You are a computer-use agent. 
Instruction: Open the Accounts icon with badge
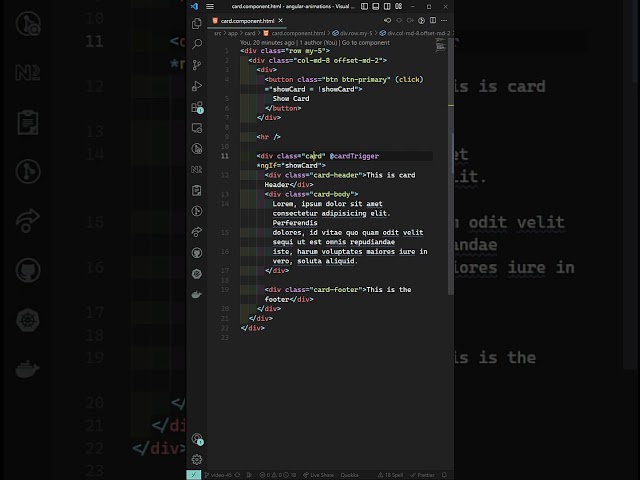pyautogui.click(x=197, y=439)
